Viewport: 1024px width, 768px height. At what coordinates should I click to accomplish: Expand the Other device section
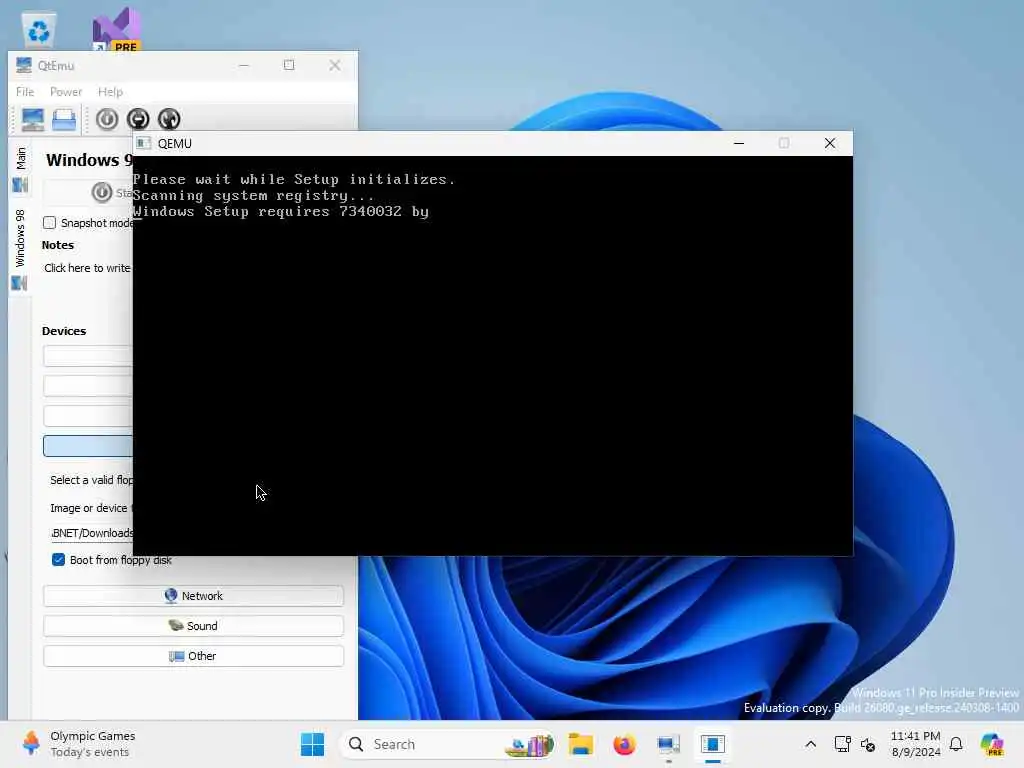pyautogui.click(x=193, y=656)
